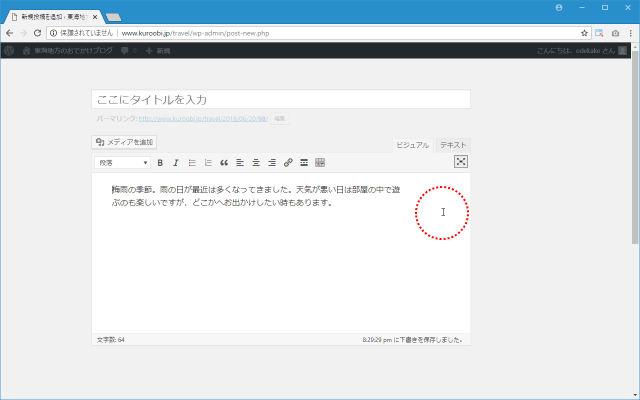Insert a bulleted list
The width and height of the screenshot is (640, 400).
pos(192,162)
